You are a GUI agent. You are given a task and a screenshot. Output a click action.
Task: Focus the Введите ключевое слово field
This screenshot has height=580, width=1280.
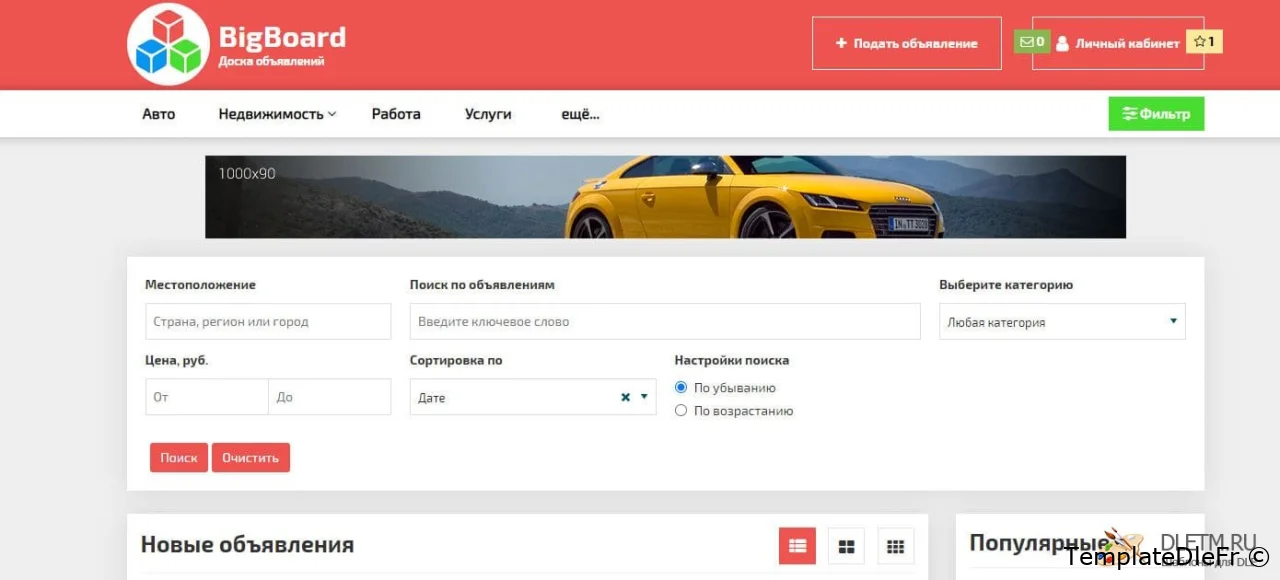(x=664, y=322)
